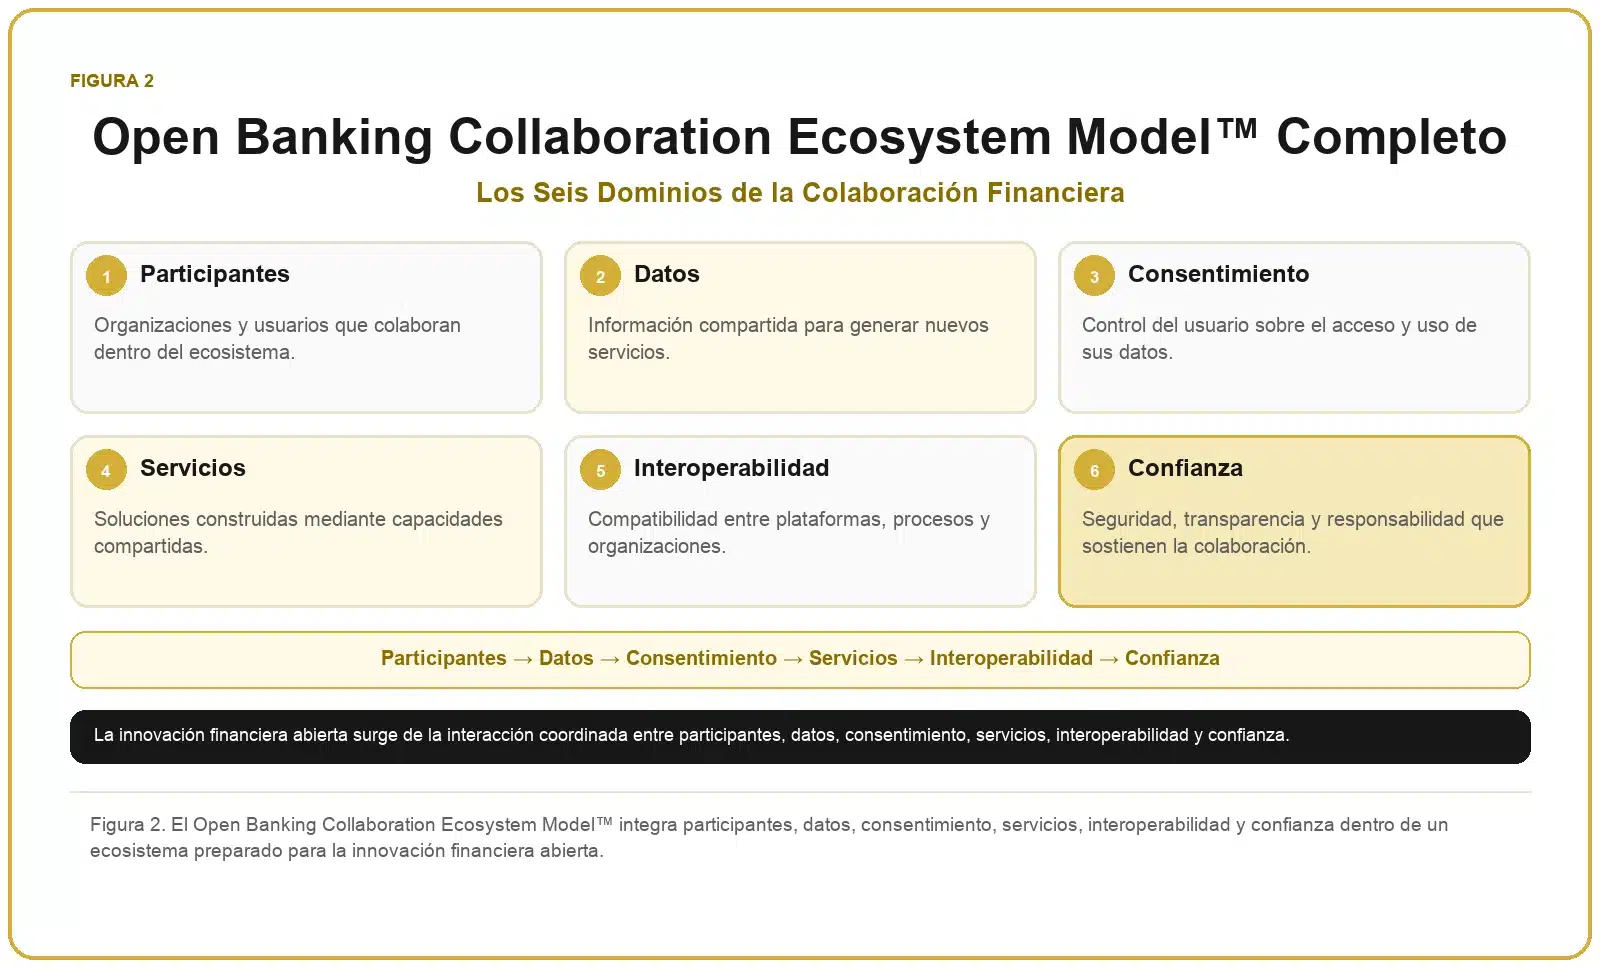Click "Participantes" in the arrow flow bar

click(x=444, y=658)
